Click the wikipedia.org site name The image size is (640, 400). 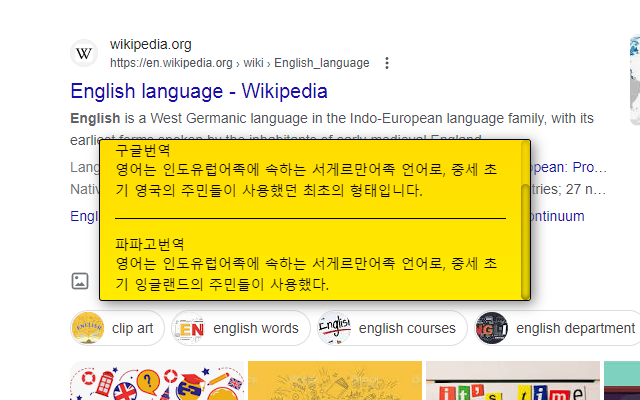[x=151, y=44]
